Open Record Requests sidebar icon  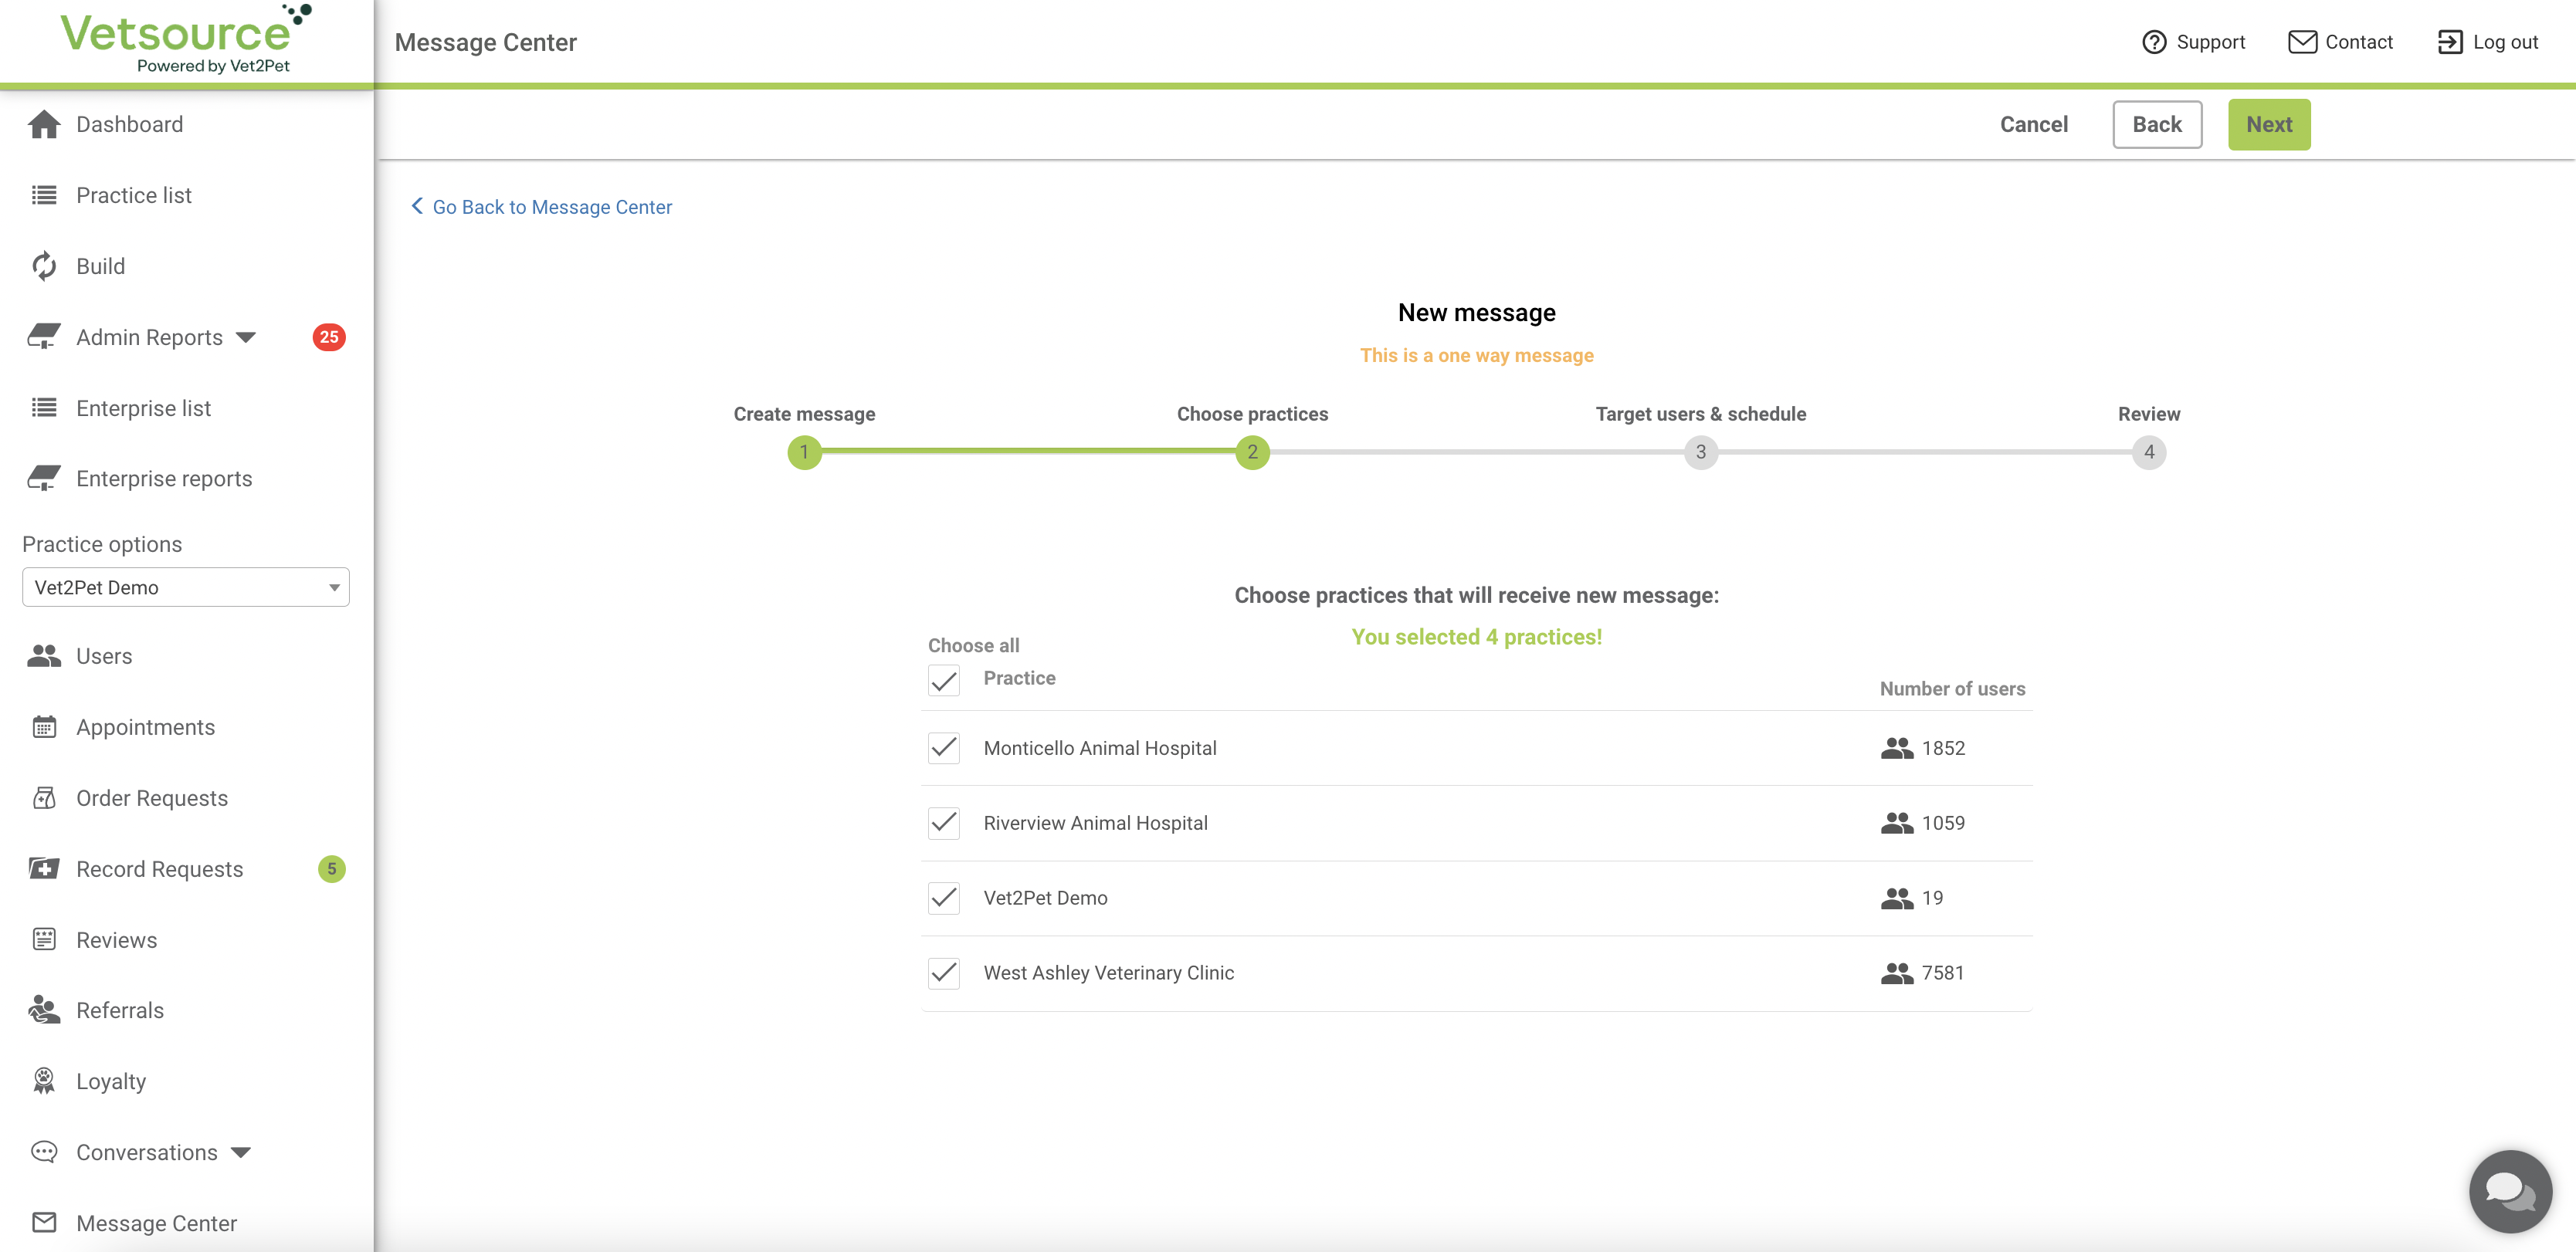click(42, 869)
